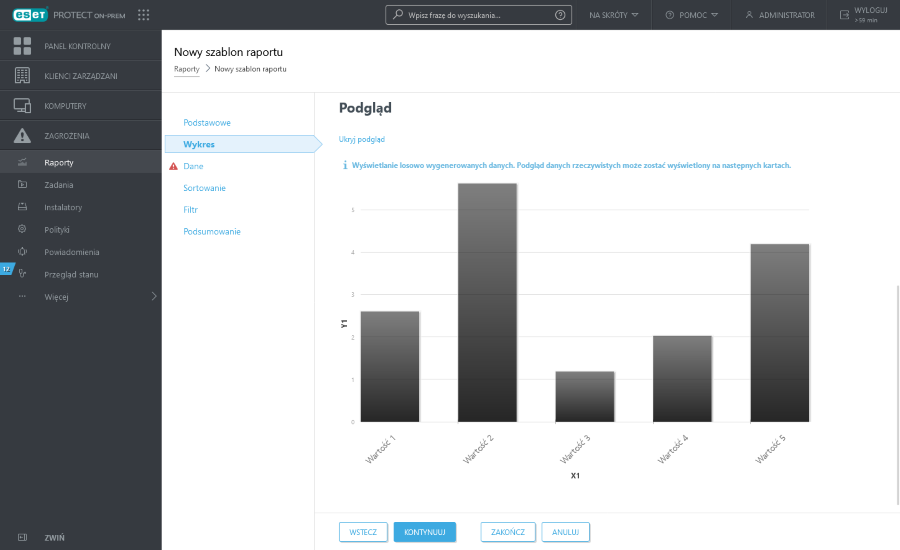Screen dimensions: 900x550
Task: Open search help question mark icon
Action: tap(560, 15)
